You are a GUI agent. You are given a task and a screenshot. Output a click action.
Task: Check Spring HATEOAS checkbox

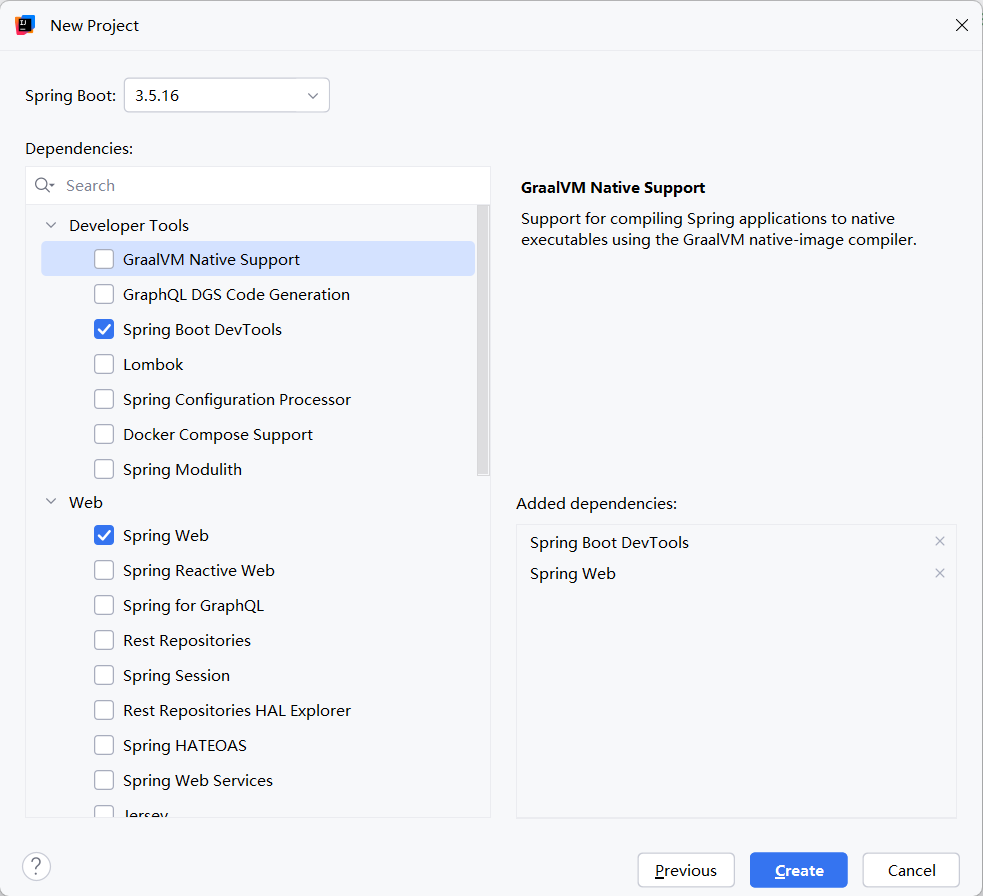tap(104, 746)
